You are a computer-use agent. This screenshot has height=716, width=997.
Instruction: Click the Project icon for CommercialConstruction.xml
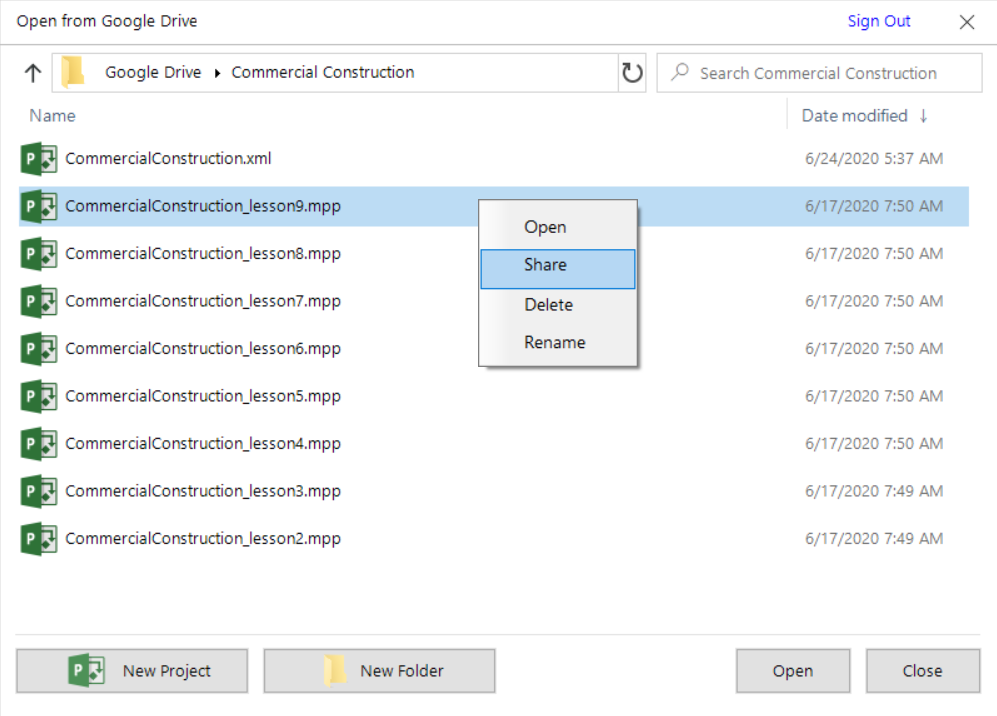click(x=39, y=158)
